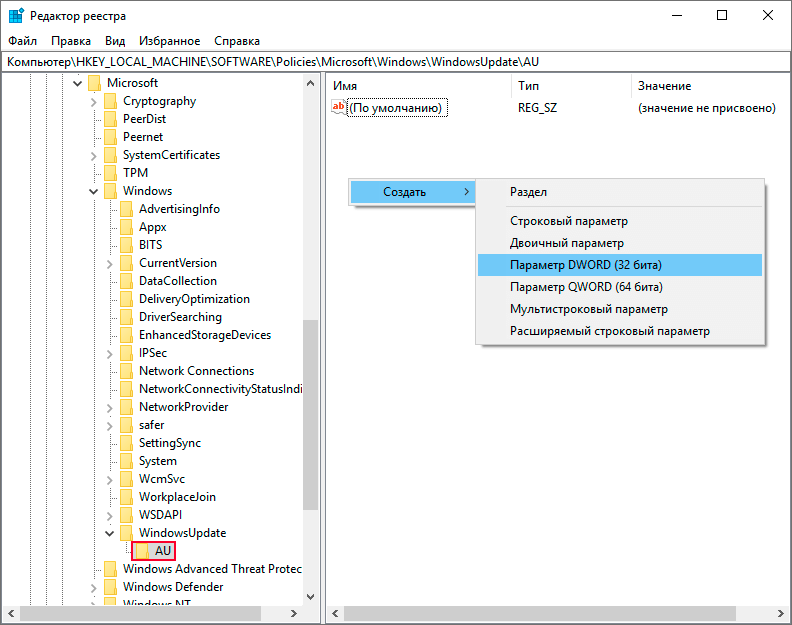Click the WorkplaceJoin folder icon
792x625 pixels.
point(127,497)
